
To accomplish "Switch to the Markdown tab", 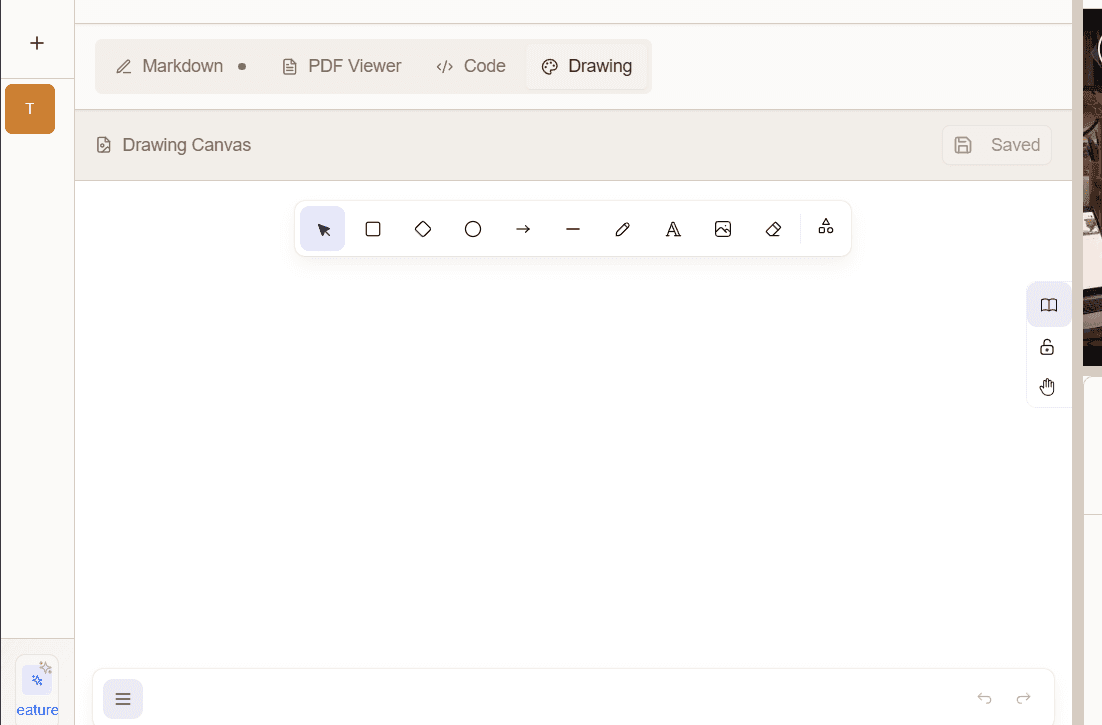I will (x=170, y=67).
